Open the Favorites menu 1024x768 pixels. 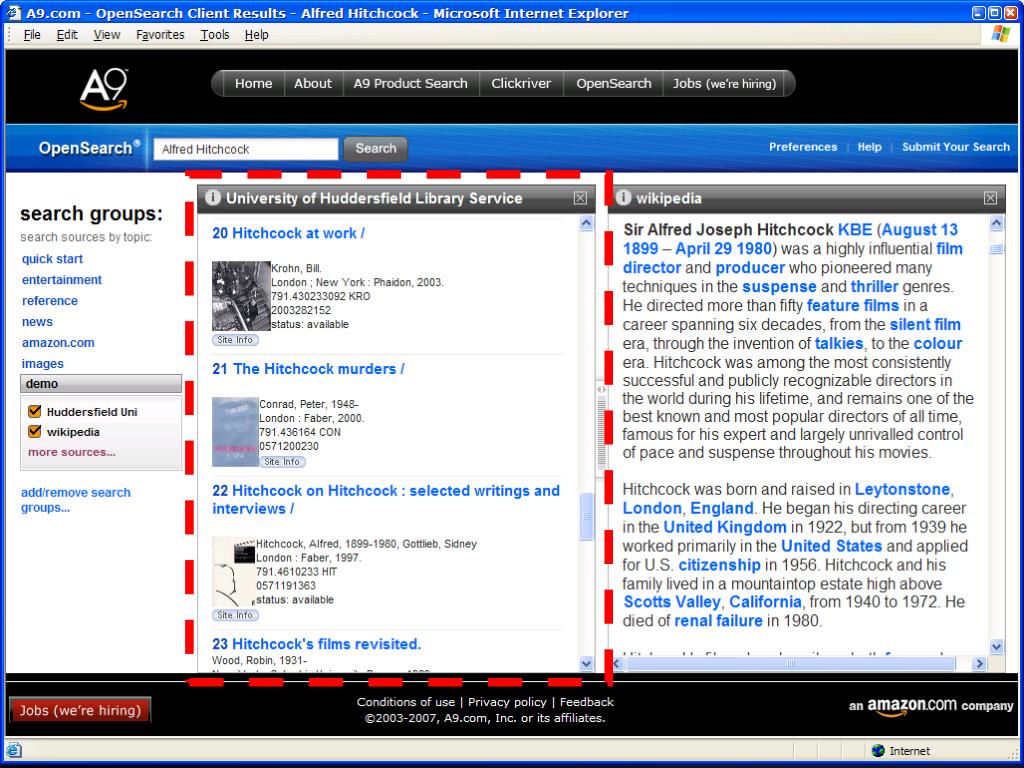point(160,35)
